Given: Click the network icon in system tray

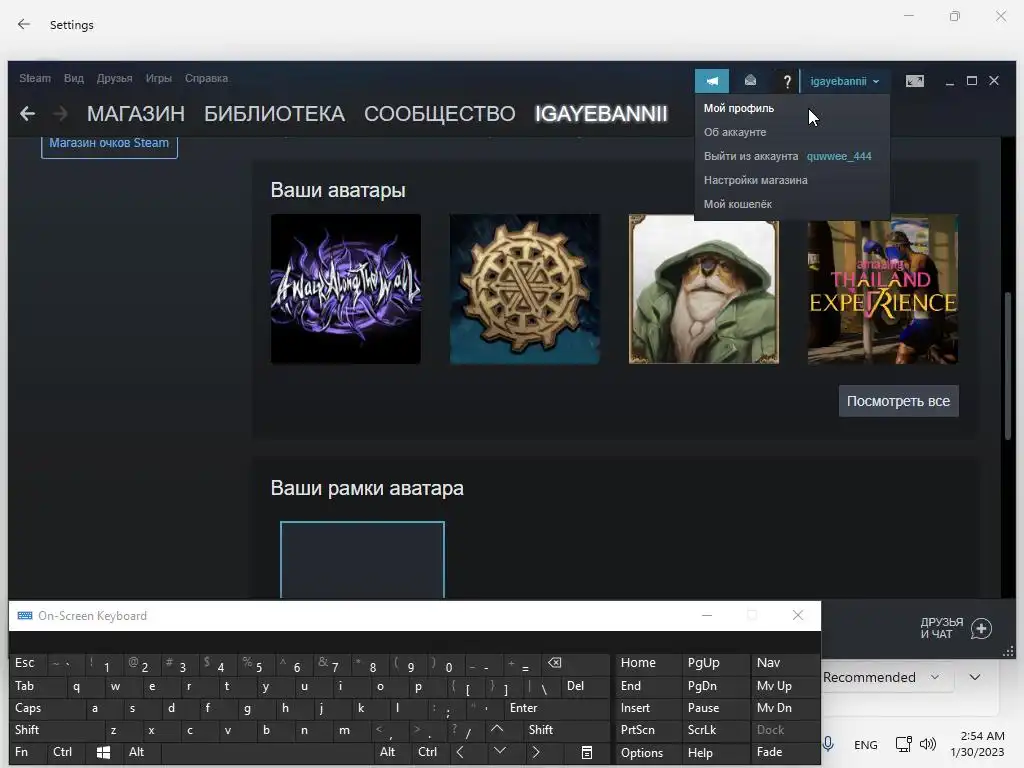Looking at the screenshot, I should pos(904,744).
